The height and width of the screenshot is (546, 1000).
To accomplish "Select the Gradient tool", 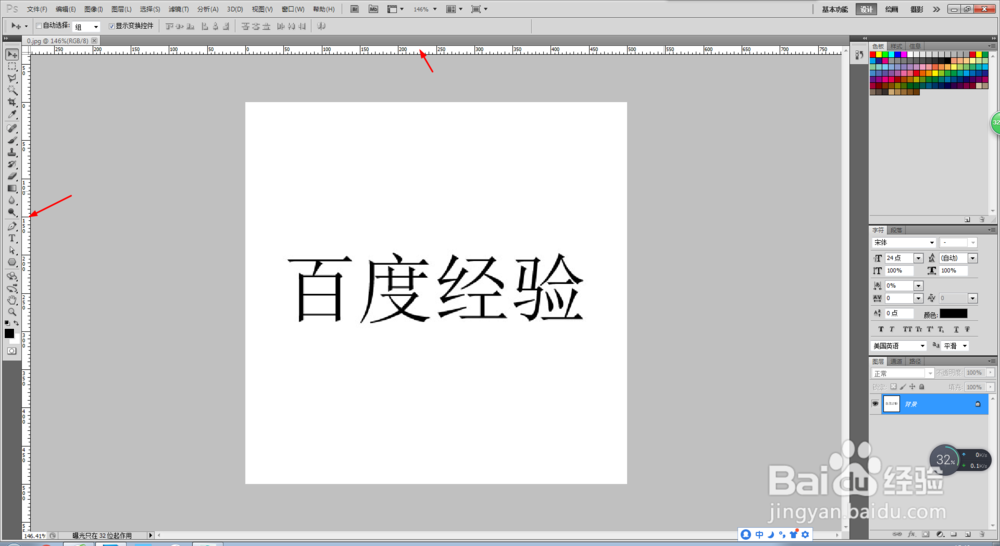I will 12,188.
